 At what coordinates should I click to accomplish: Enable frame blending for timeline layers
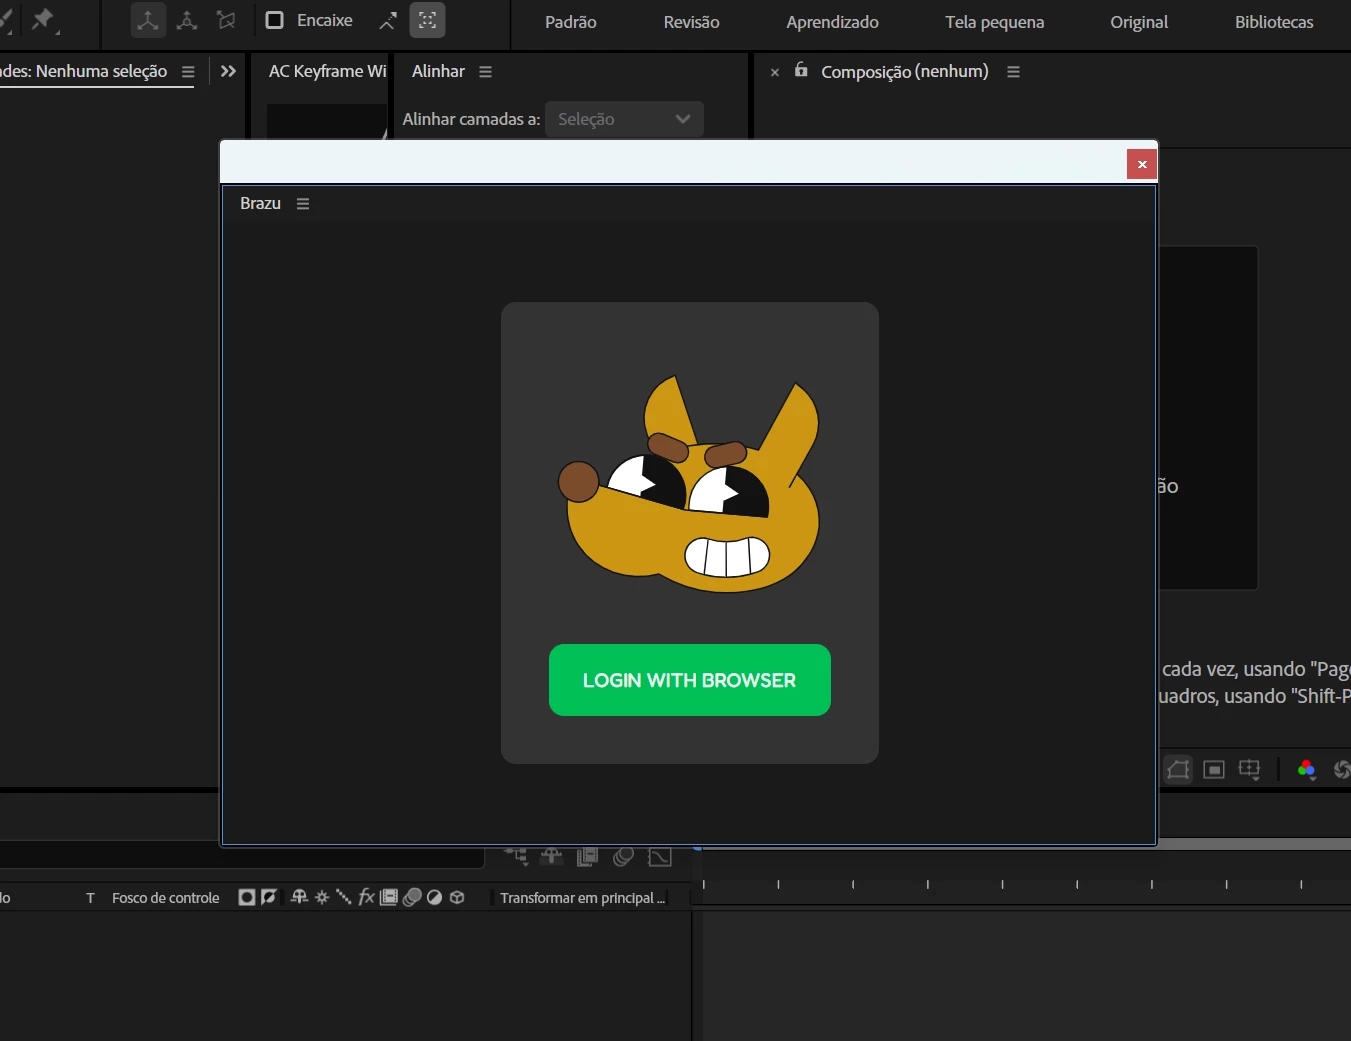587,856
